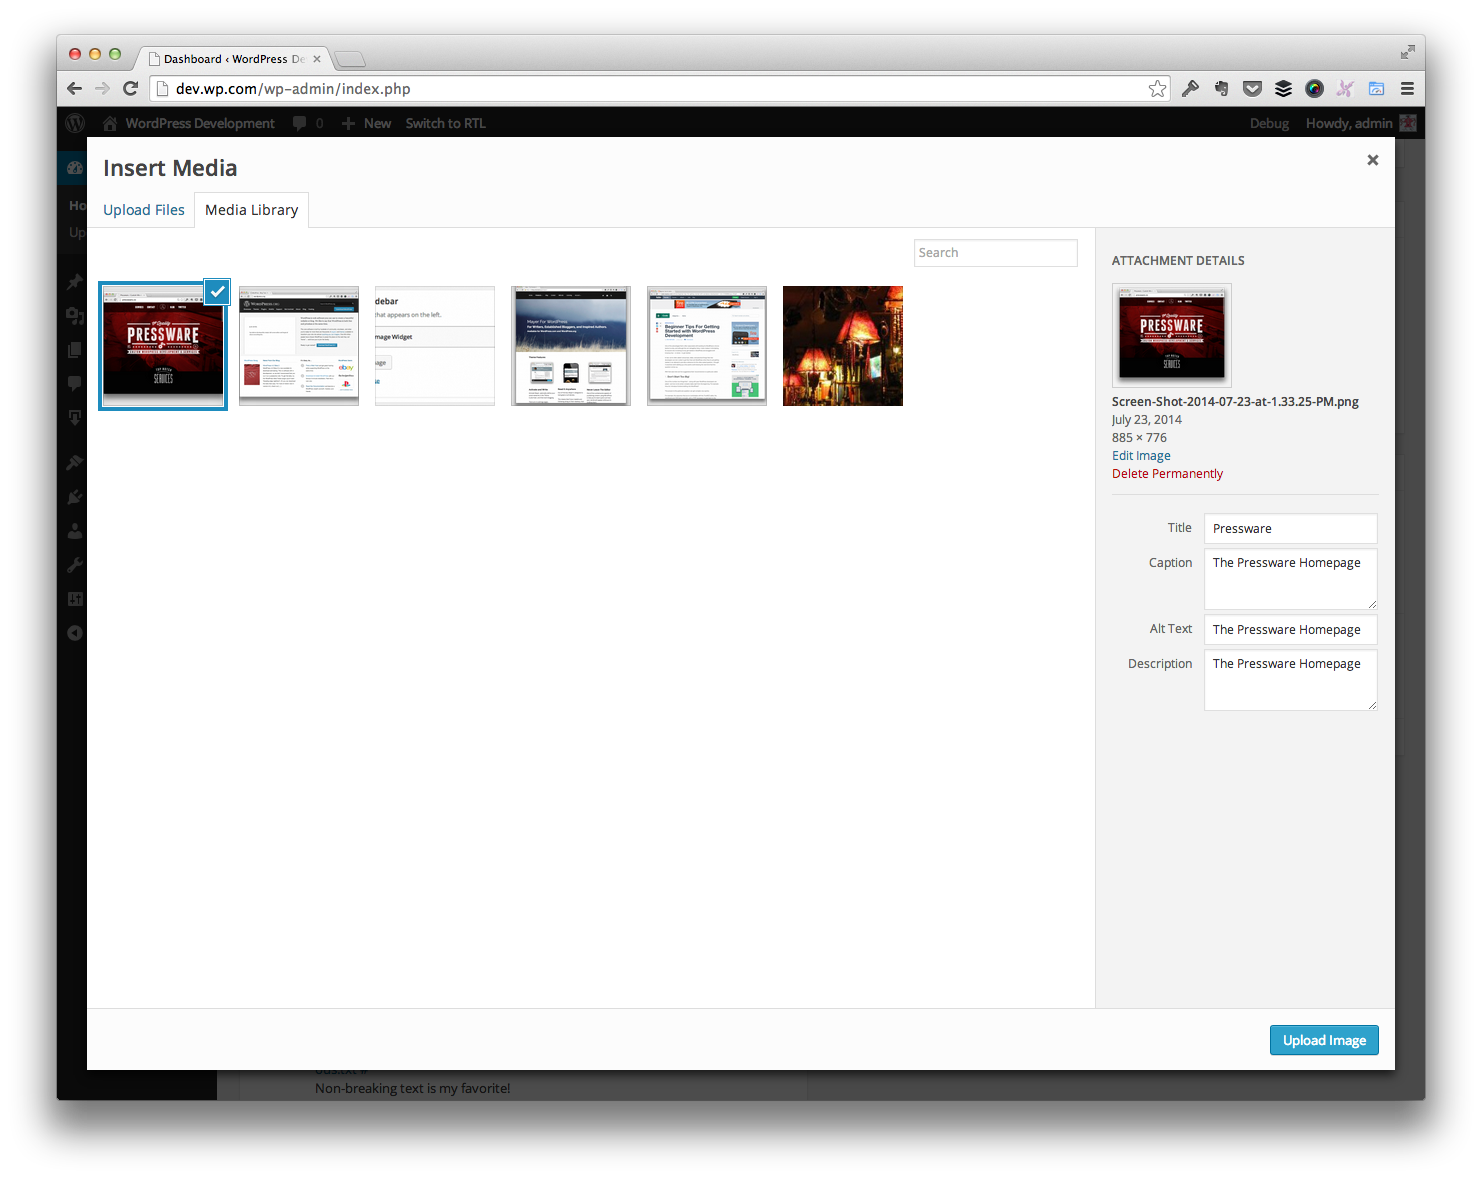Select the Dashboard gauge icon in the sidebar
Screen dimensions: 1482x1179
[74, 167]
